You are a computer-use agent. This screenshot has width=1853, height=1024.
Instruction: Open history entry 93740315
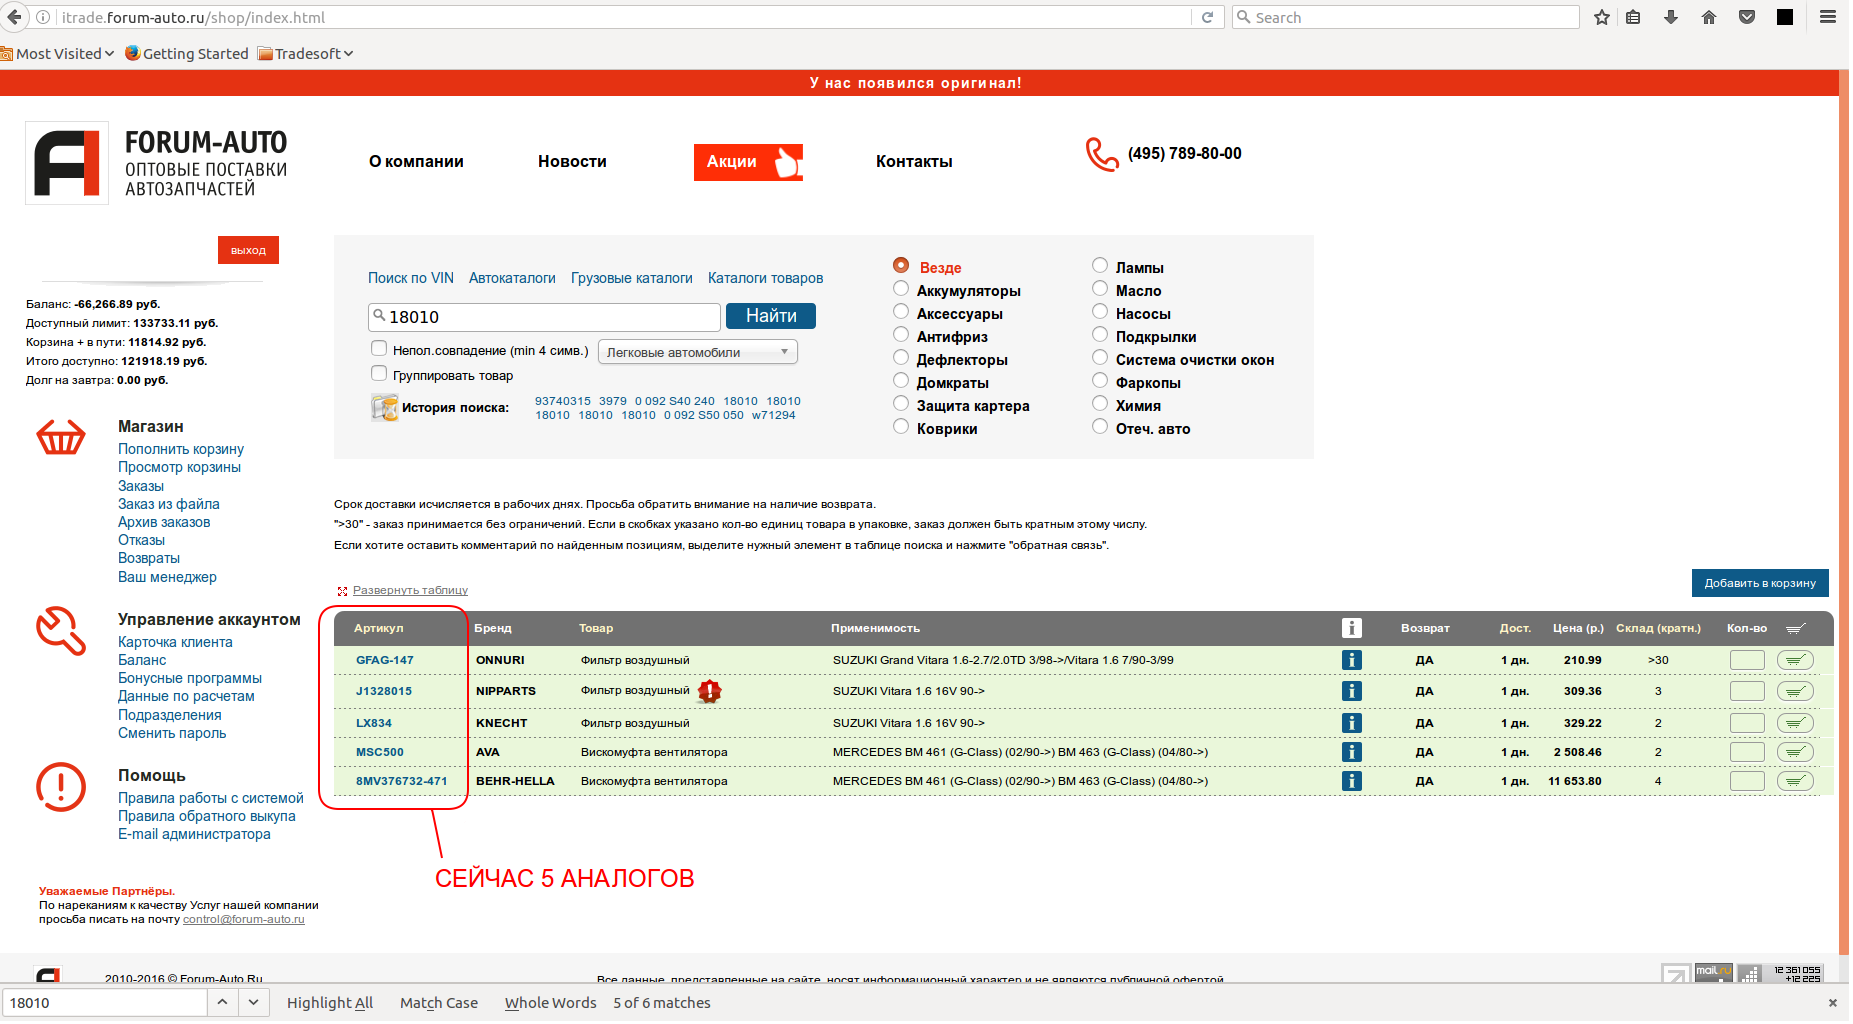pos(563,401)
